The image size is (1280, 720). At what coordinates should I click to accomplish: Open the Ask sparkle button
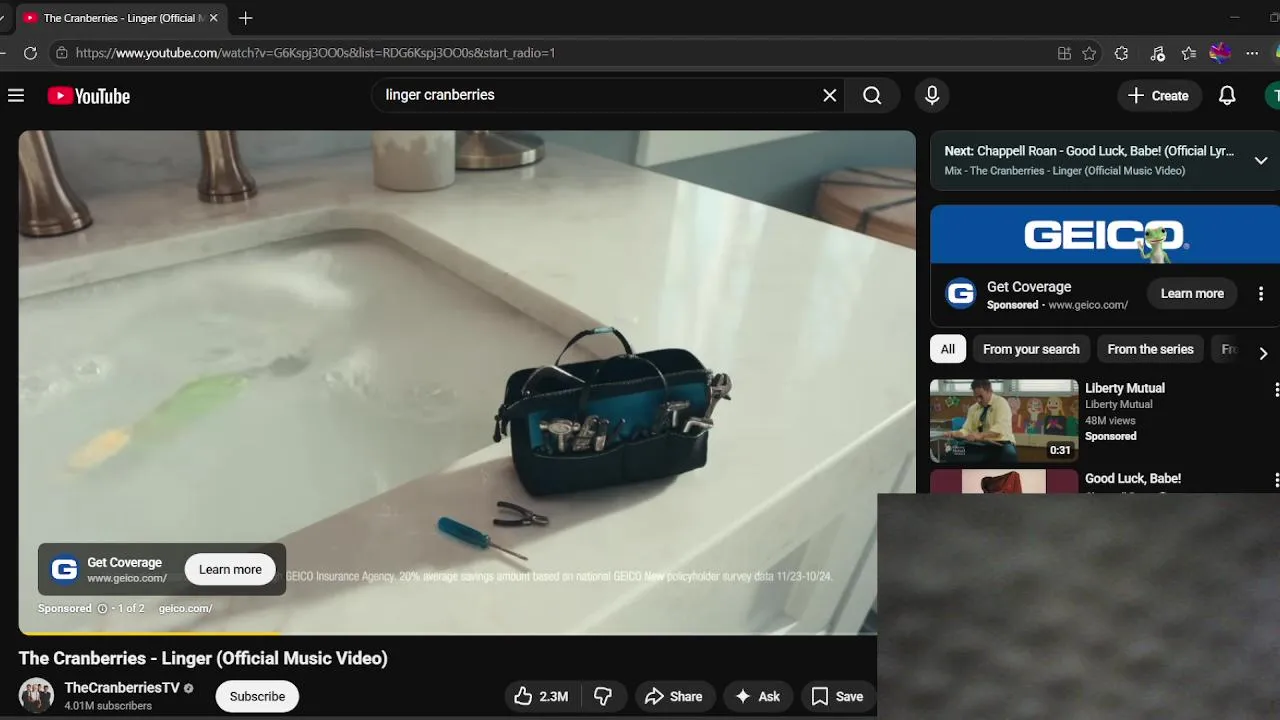point(757,696)
